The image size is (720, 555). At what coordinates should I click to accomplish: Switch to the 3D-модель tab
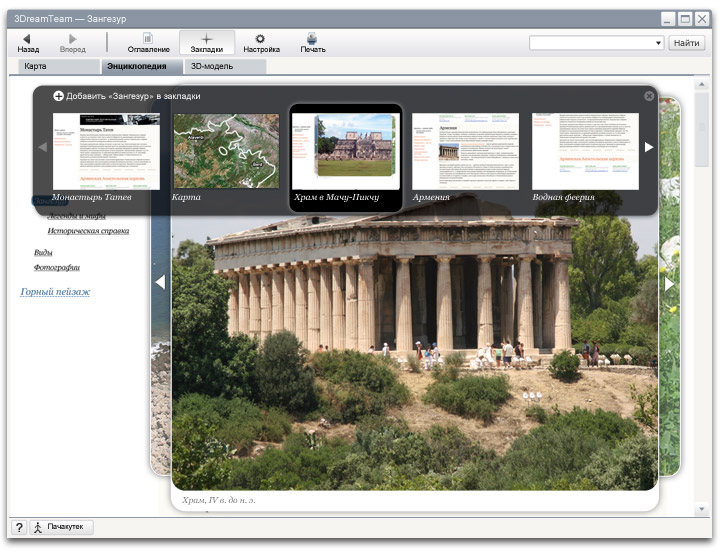(211, 66)
